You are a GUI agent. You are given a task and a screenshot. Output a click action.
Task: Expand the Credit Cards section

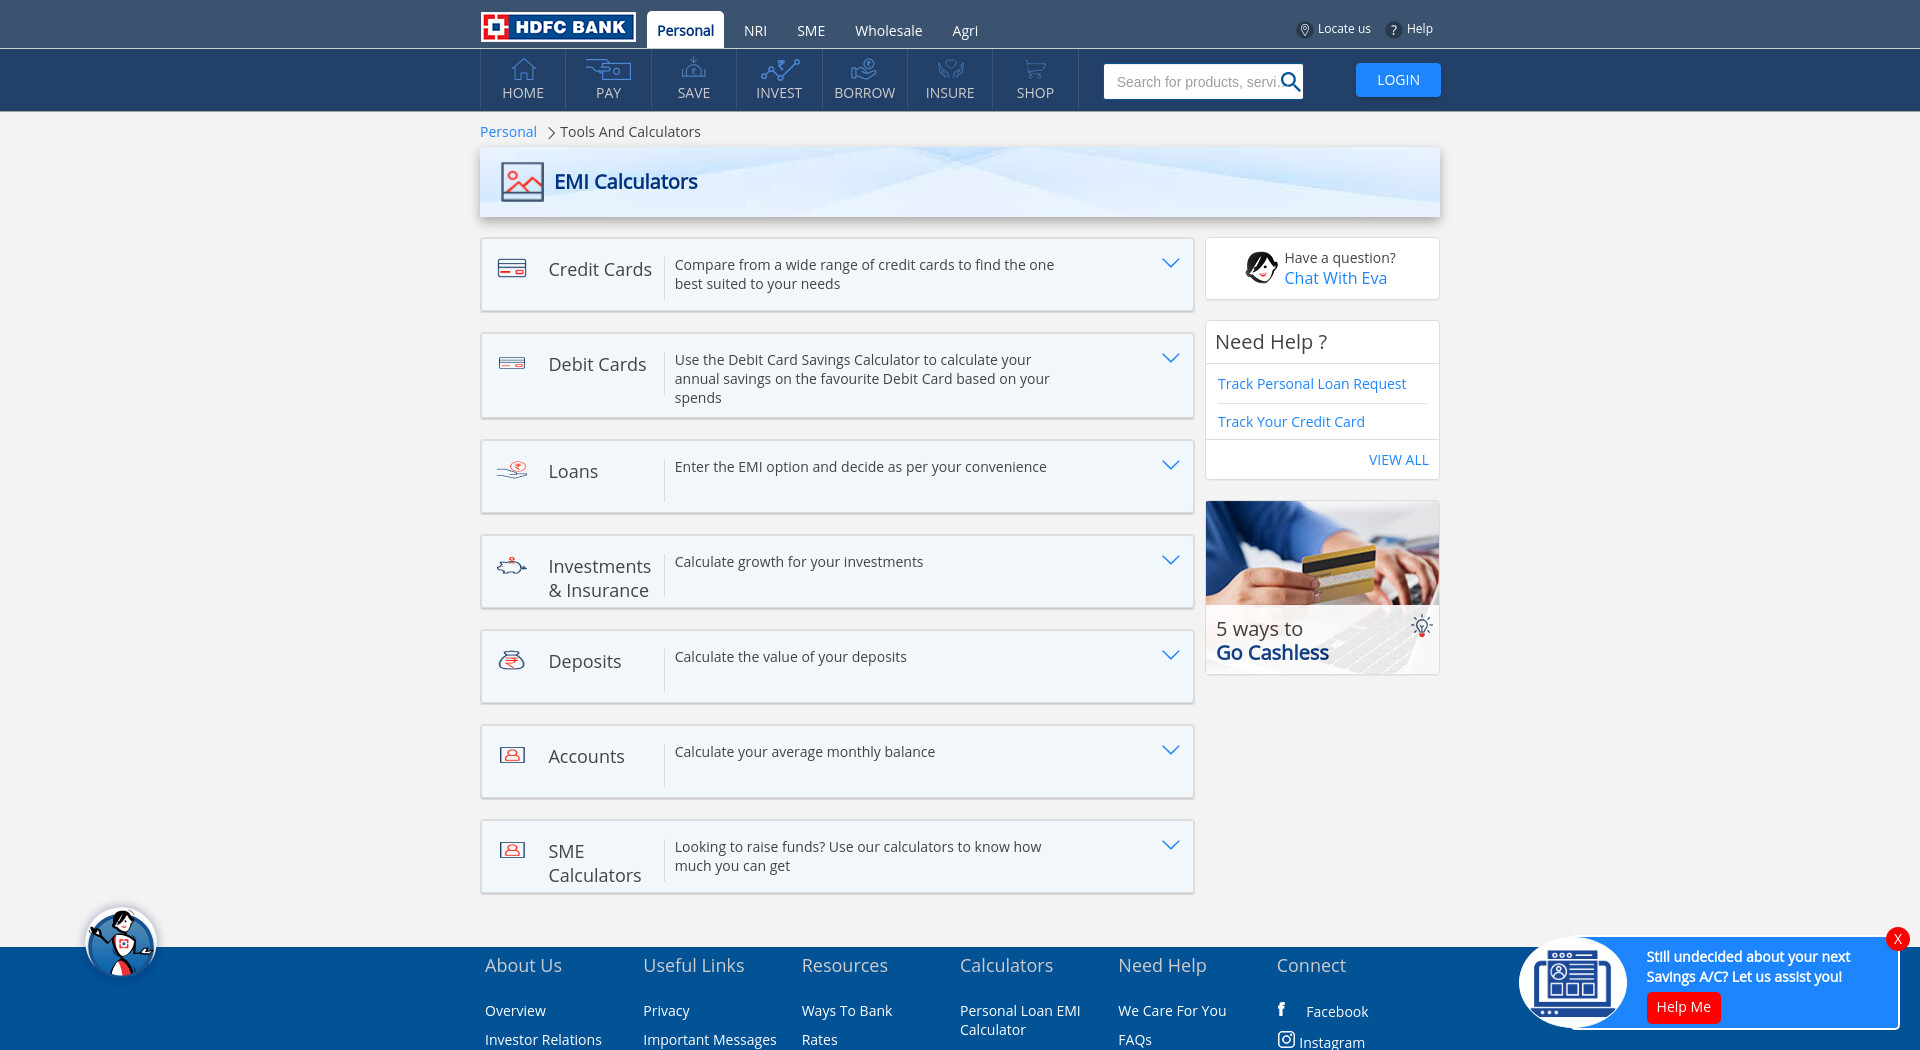pos(1171,263)
